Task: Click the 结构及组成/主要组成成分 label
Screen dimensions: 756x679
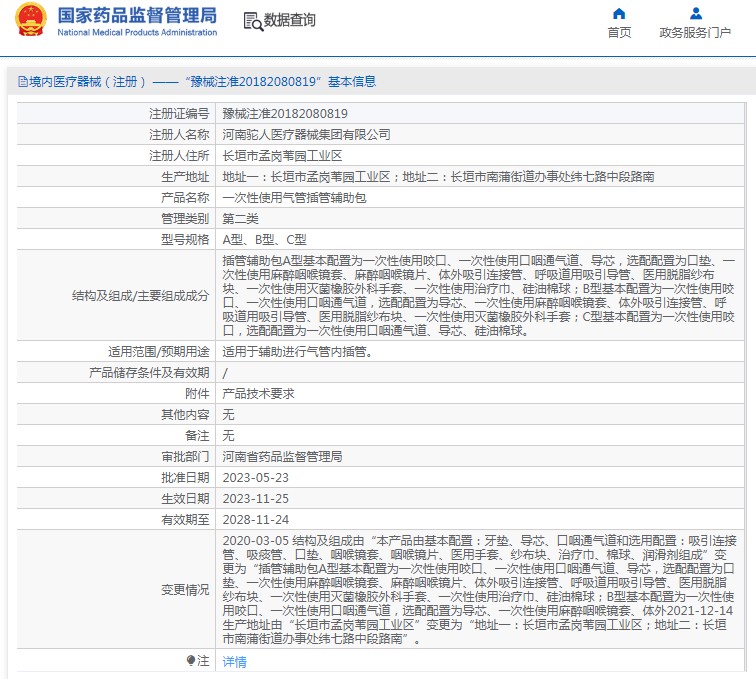Action: (x=141, y=295)
